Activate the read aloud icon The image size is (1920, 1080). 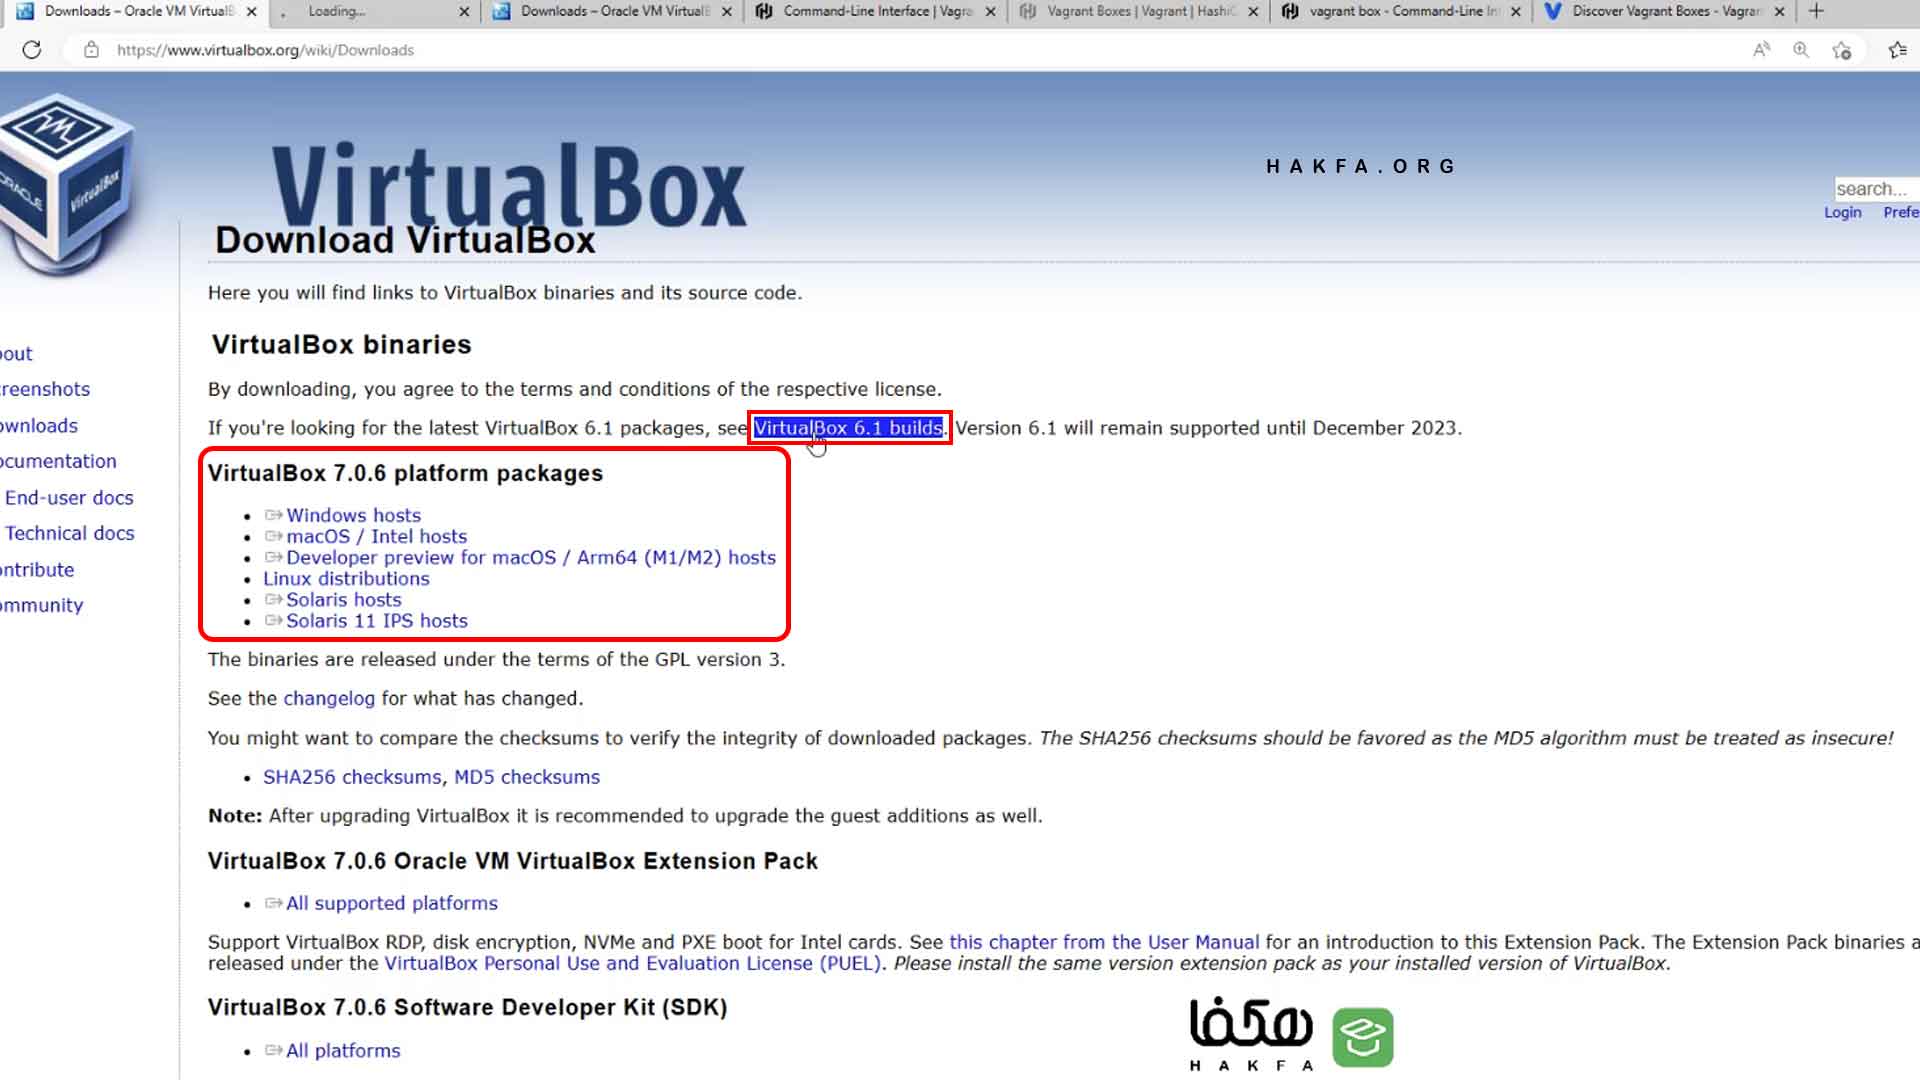(x=1762, y=50)
